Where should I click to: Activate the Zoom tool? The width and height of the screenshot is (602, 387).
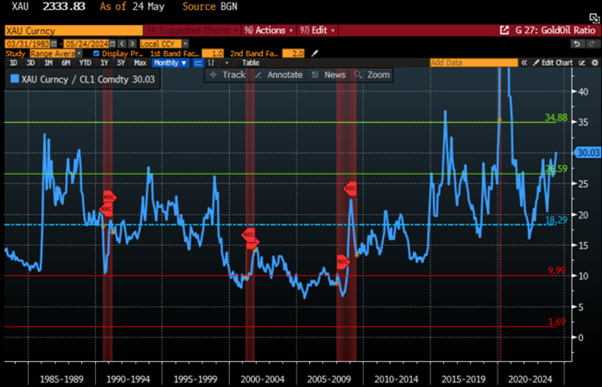pos(372,75)
